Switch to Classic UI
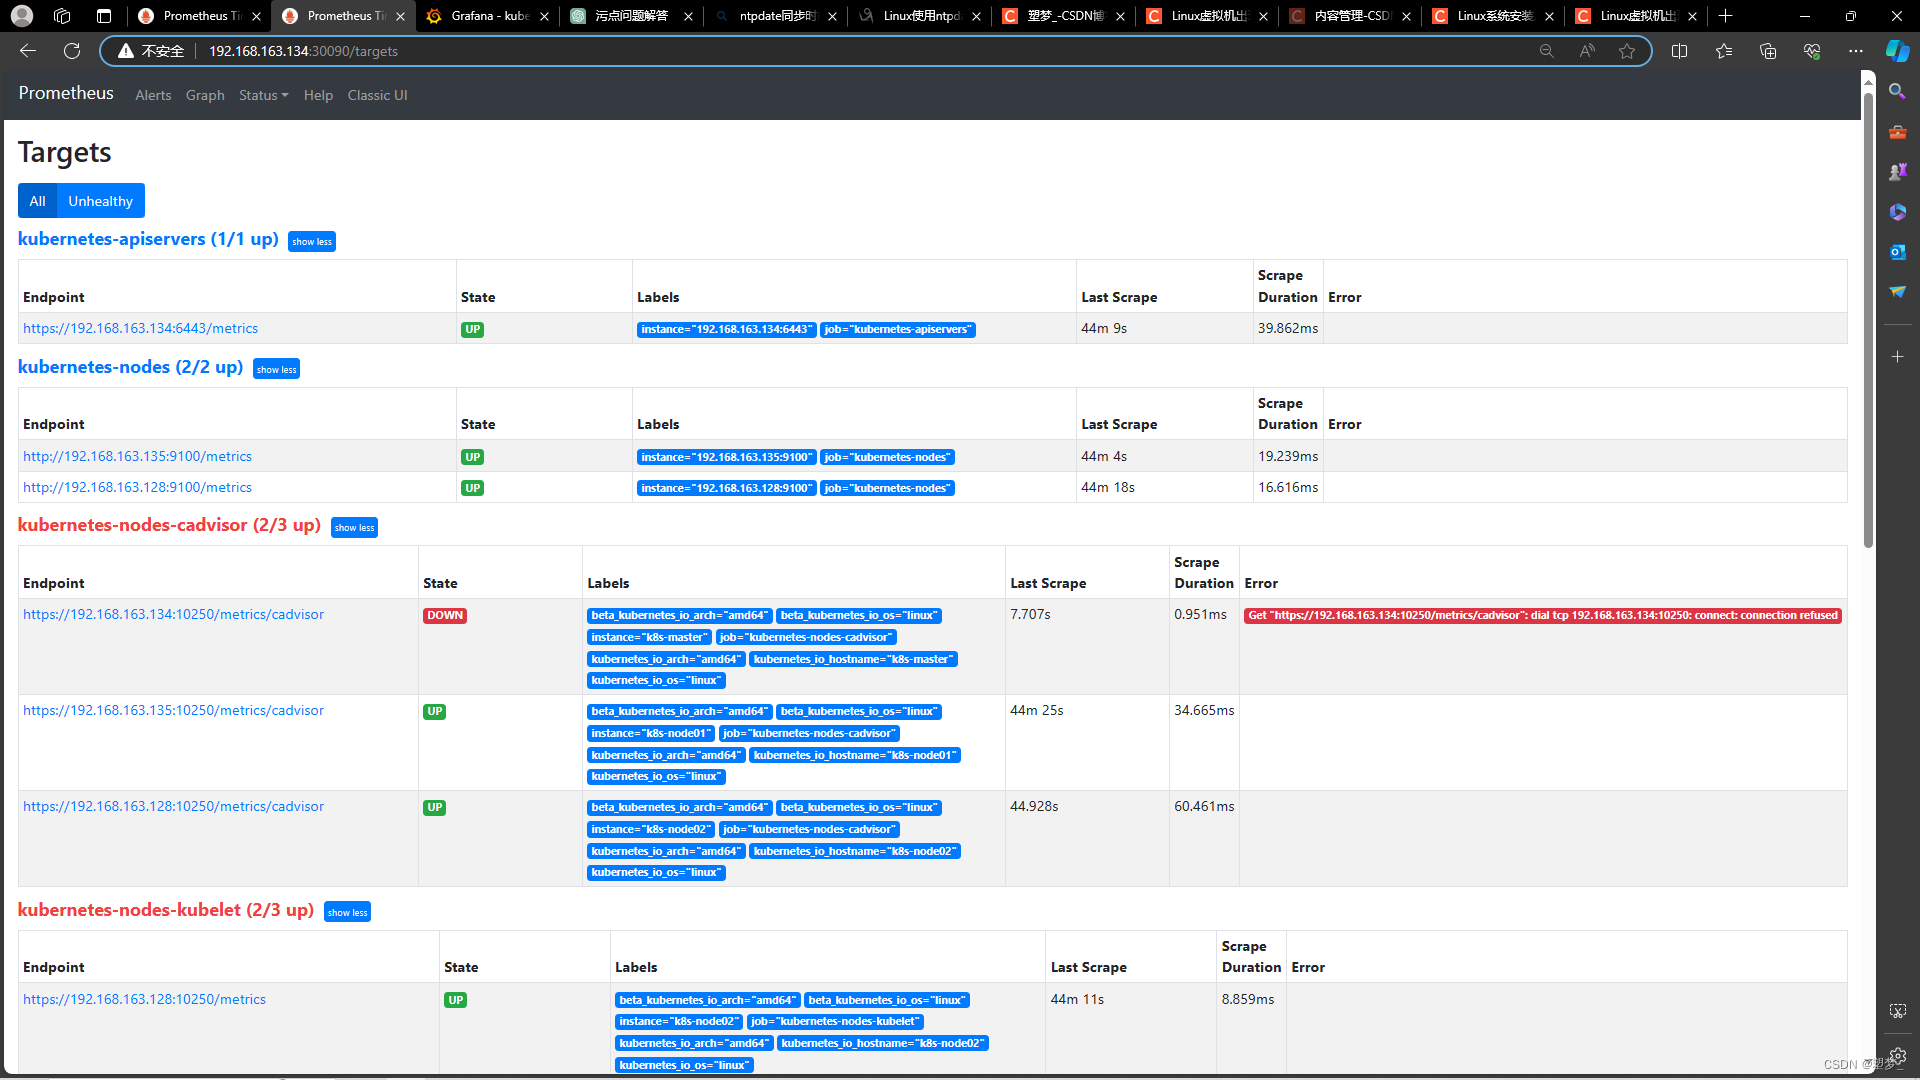Viewport: 1920px width, 1080px height. pos(377,95)
